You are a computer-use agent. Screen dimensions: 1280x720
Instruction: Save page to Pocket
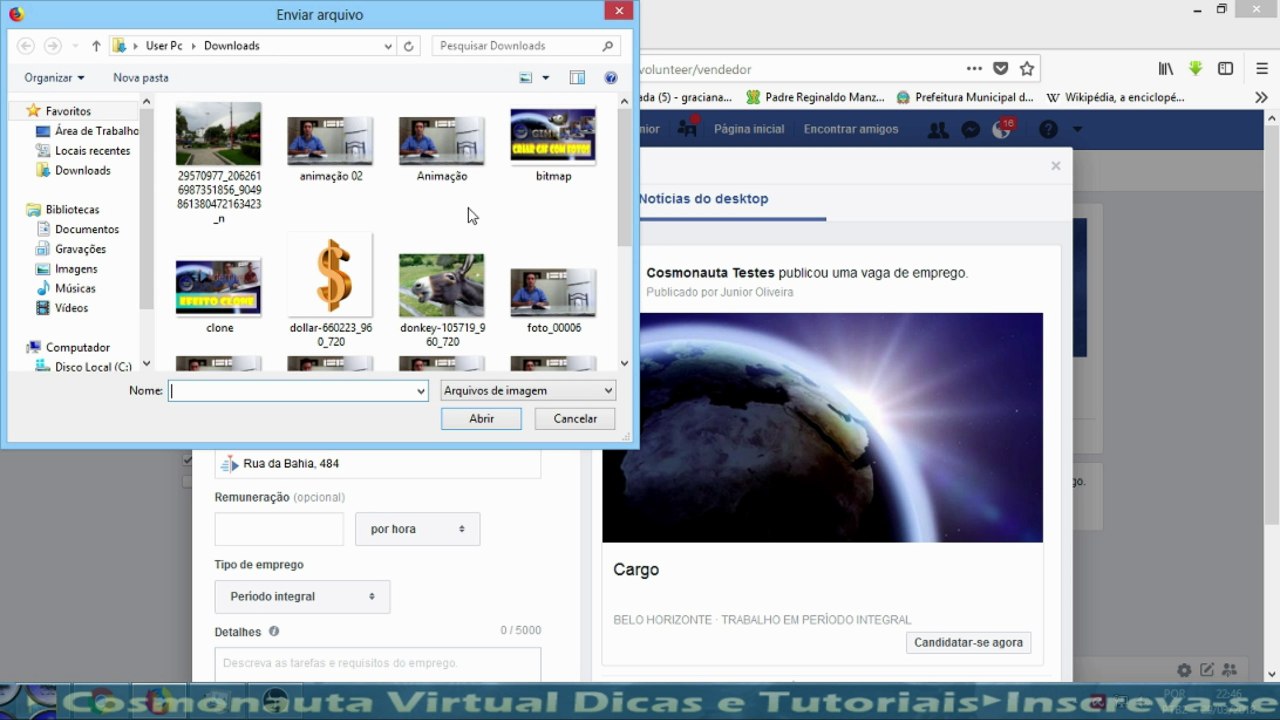1000,69
